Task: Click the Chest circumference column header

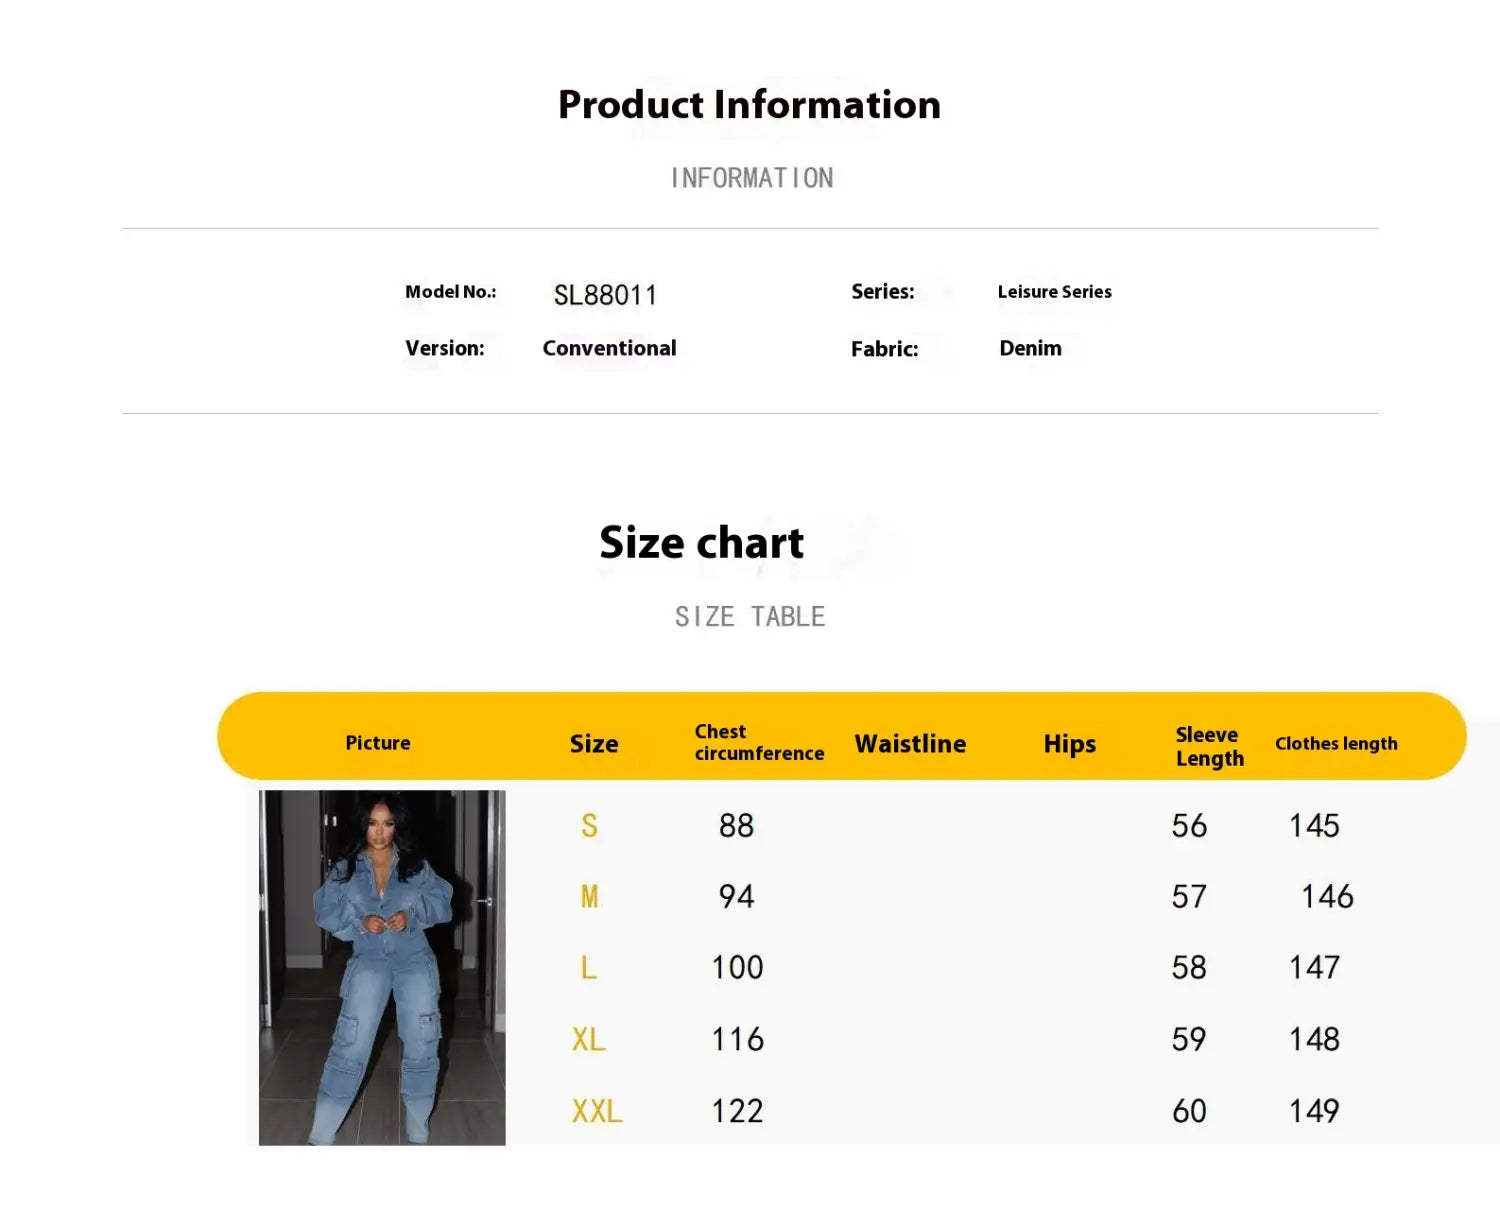Action: pos(759,743)
